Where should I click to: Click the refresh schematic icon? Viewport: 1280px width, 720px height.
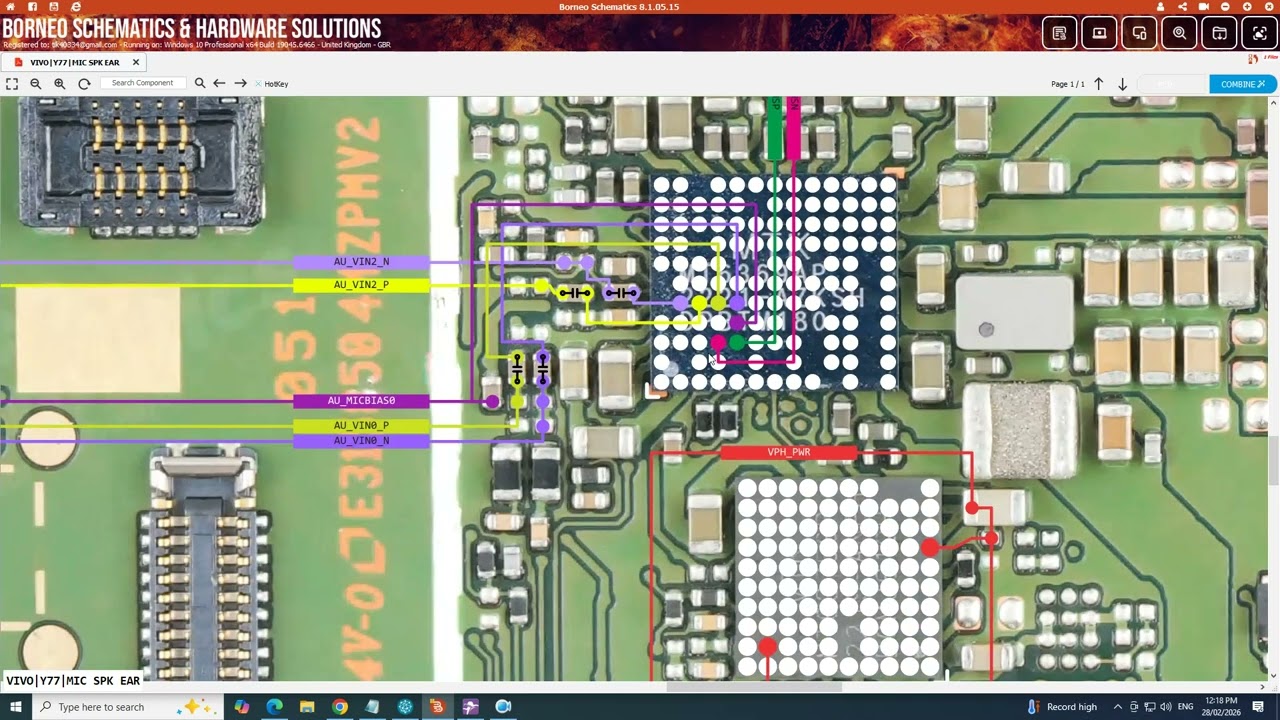coord(84,83)
